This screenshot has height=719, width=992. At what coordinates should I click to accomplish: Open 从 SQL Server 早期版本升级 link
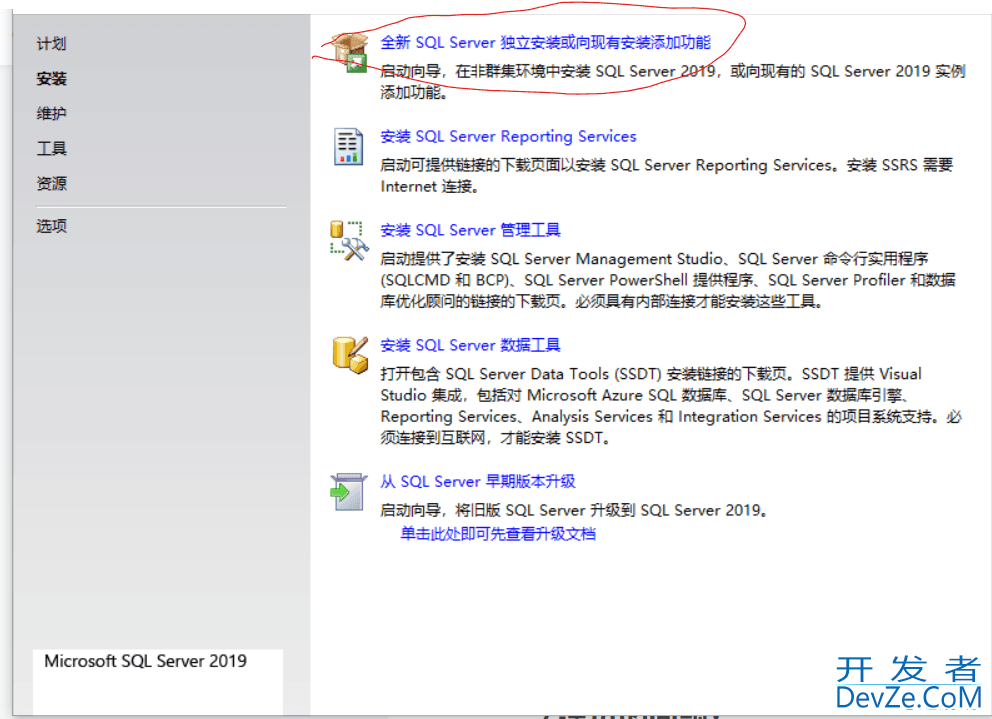pos(478,481)
